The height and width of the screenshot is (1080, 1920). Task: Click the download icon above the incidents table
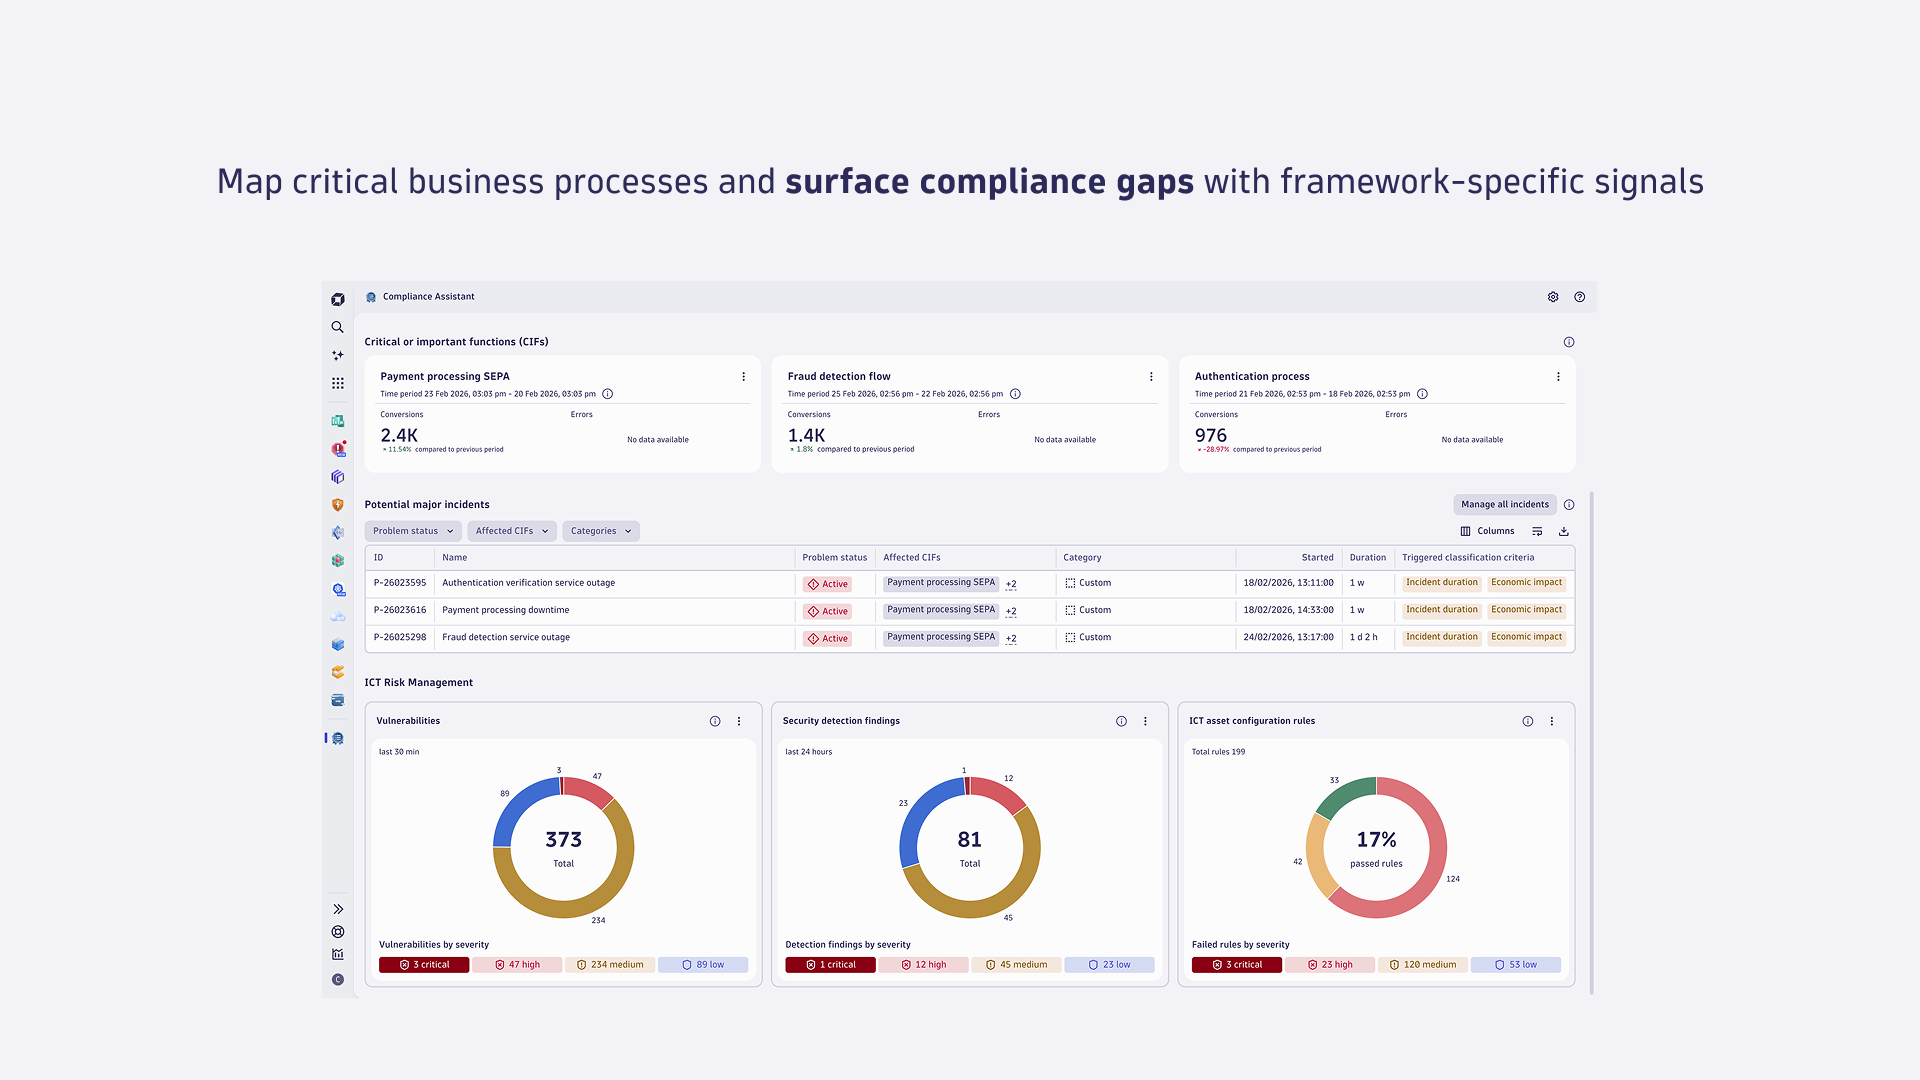[1563, 531]
